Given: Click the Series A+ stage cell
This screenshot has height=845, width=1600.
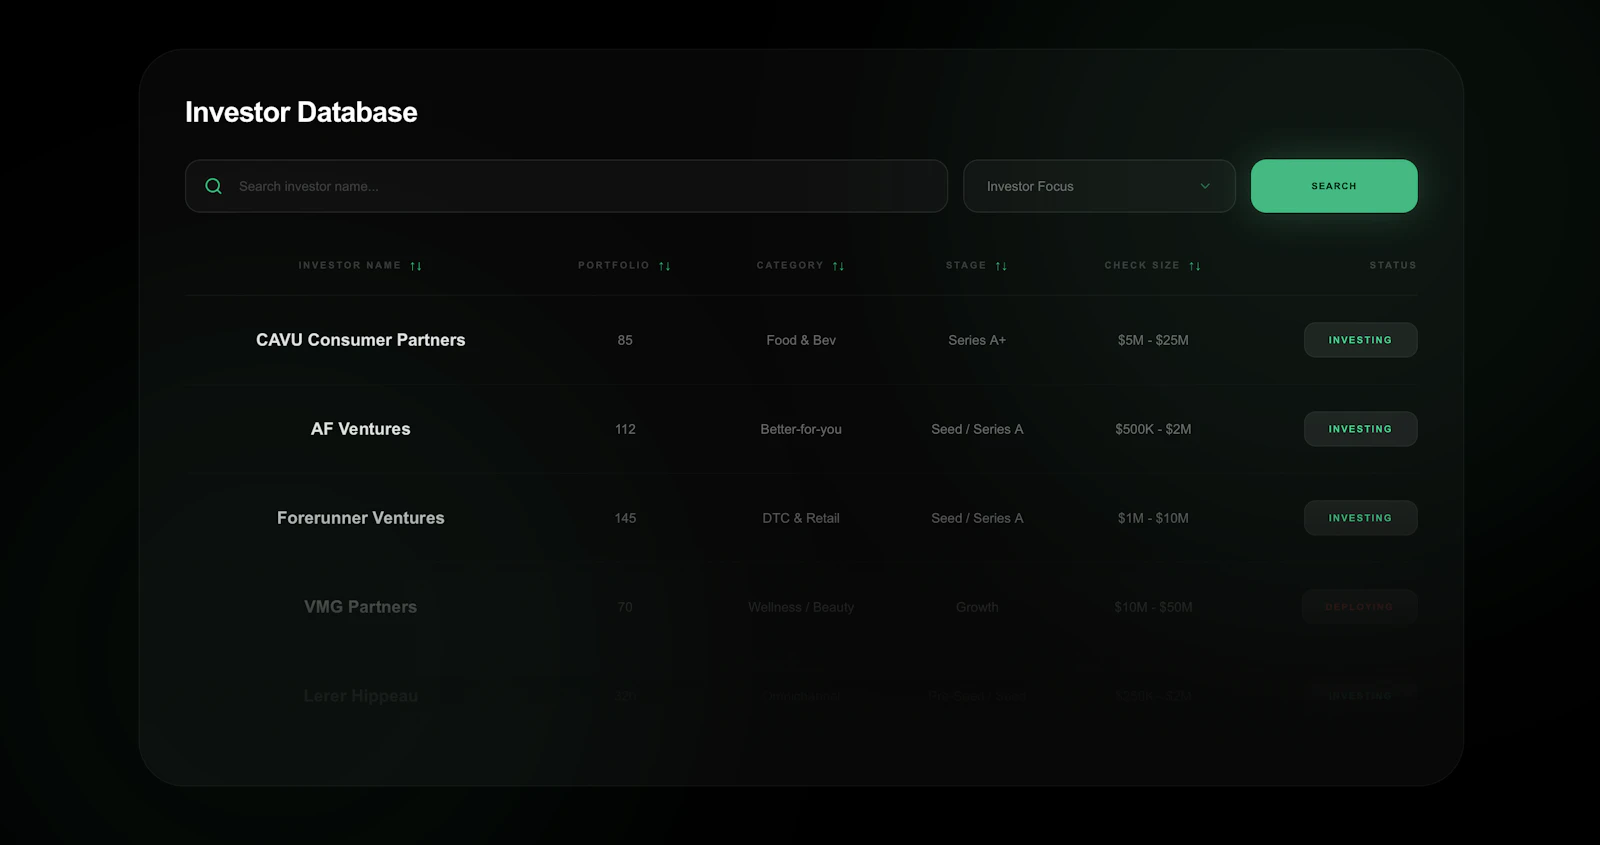Looking at the screenshot, I should click(x=977, y=340).
